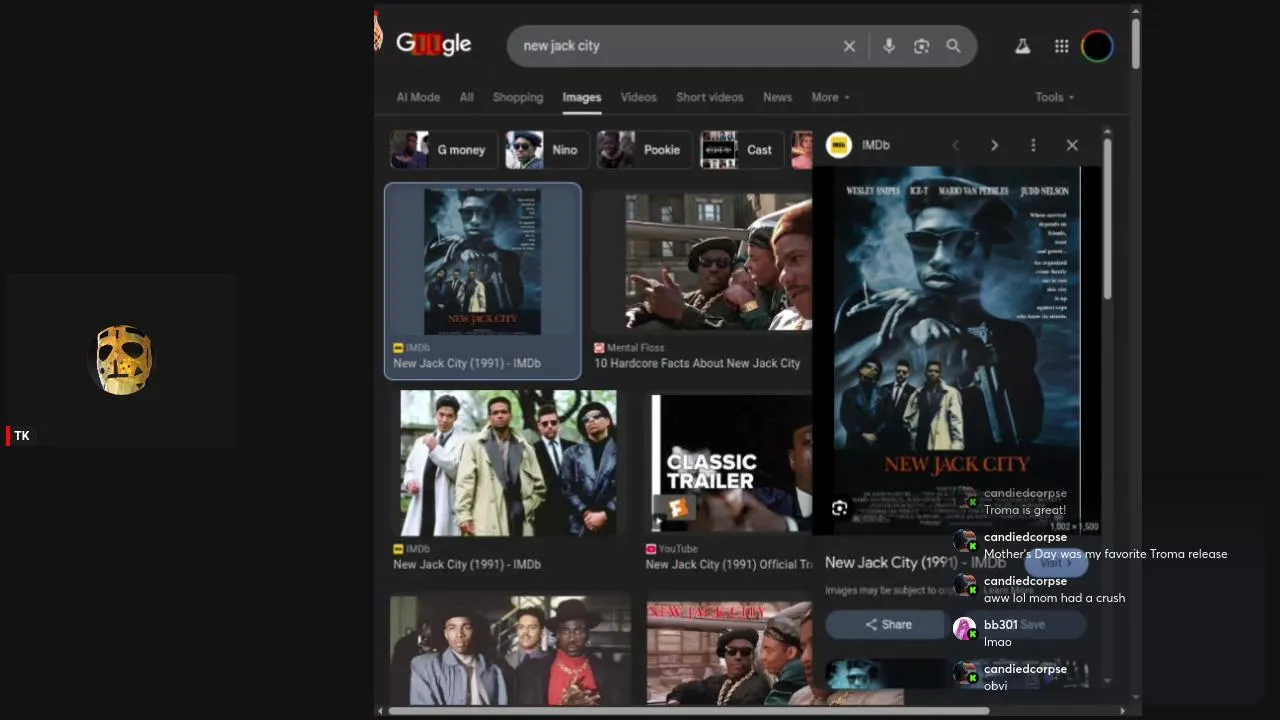Clear the search box with the X icon
Image resolution: width=1280 pixels, height=720 pixels.
[x=849, y=46]
